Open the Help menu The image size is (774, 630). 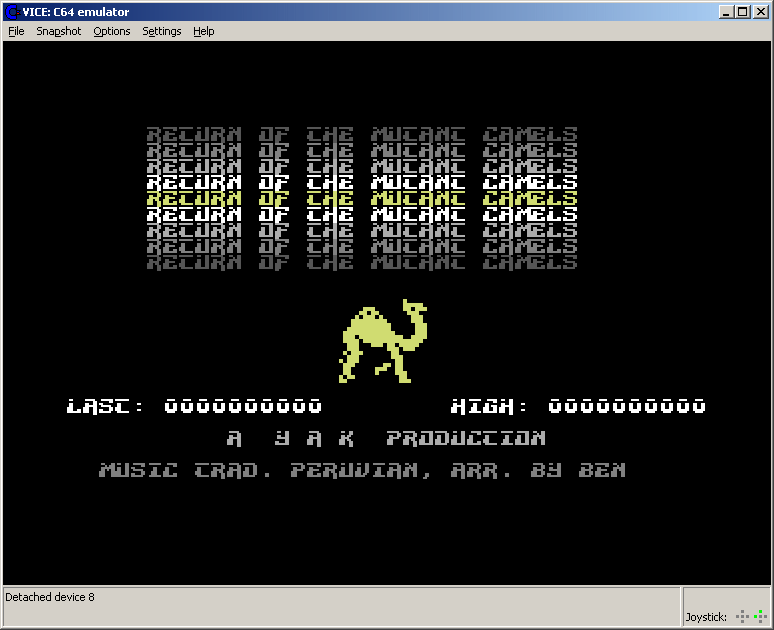pos(203,31)
